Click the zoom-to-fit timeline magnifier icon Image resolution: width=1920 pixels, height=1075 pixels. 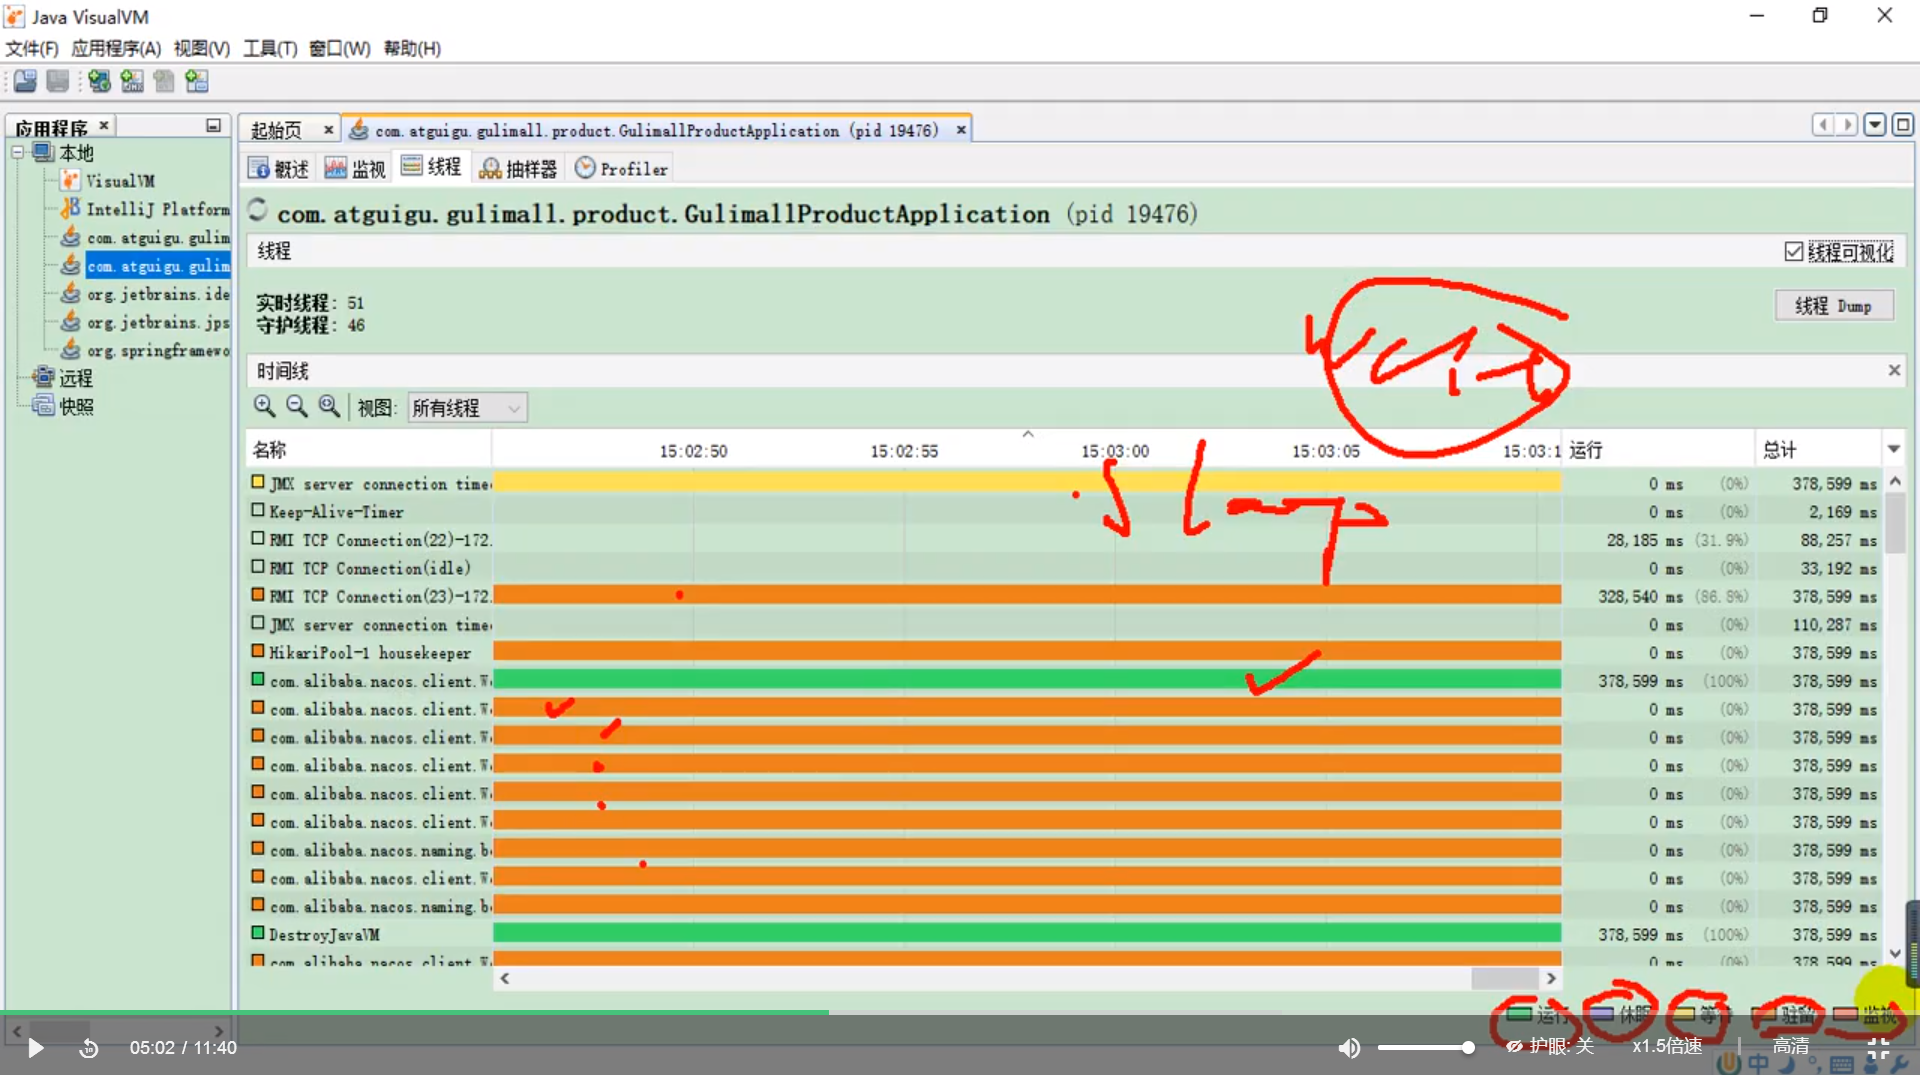click(329, 406)
